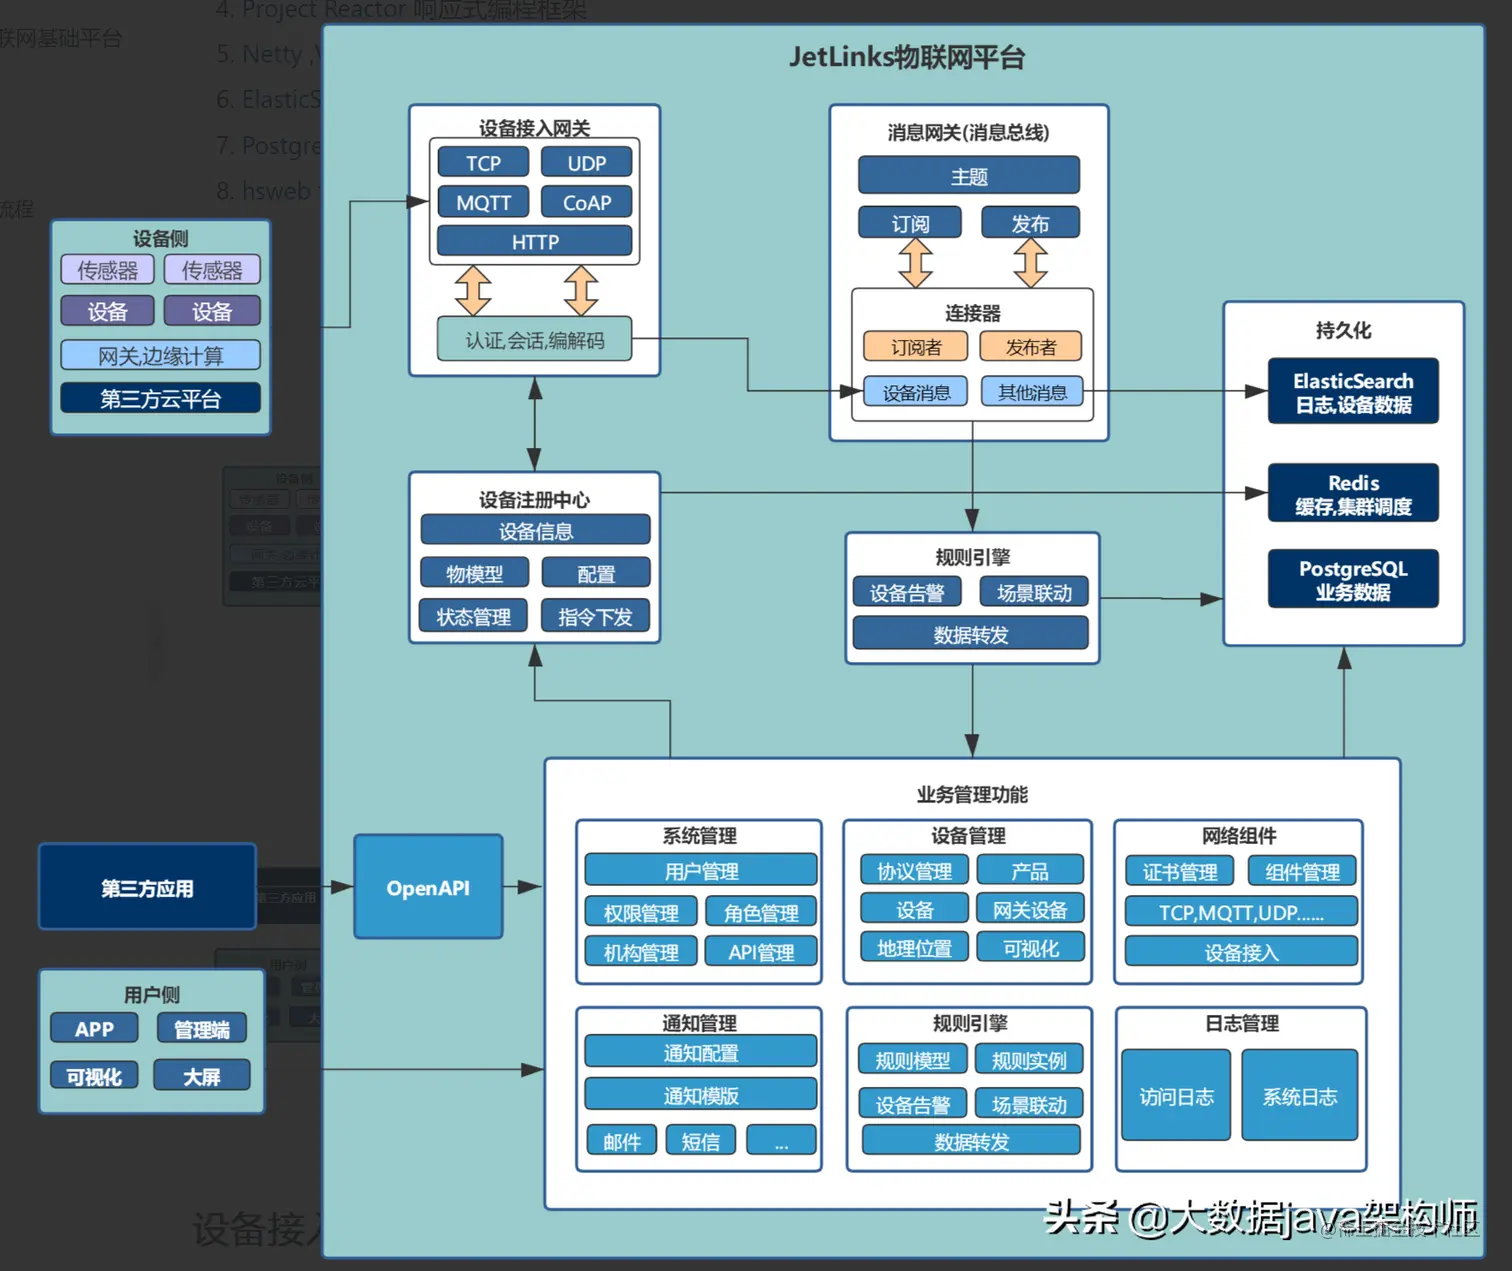This screenshot has width=1512, height=1271.
Task: Select the 产品 block in 设备管理
Action: click(x=1030, y=871)
